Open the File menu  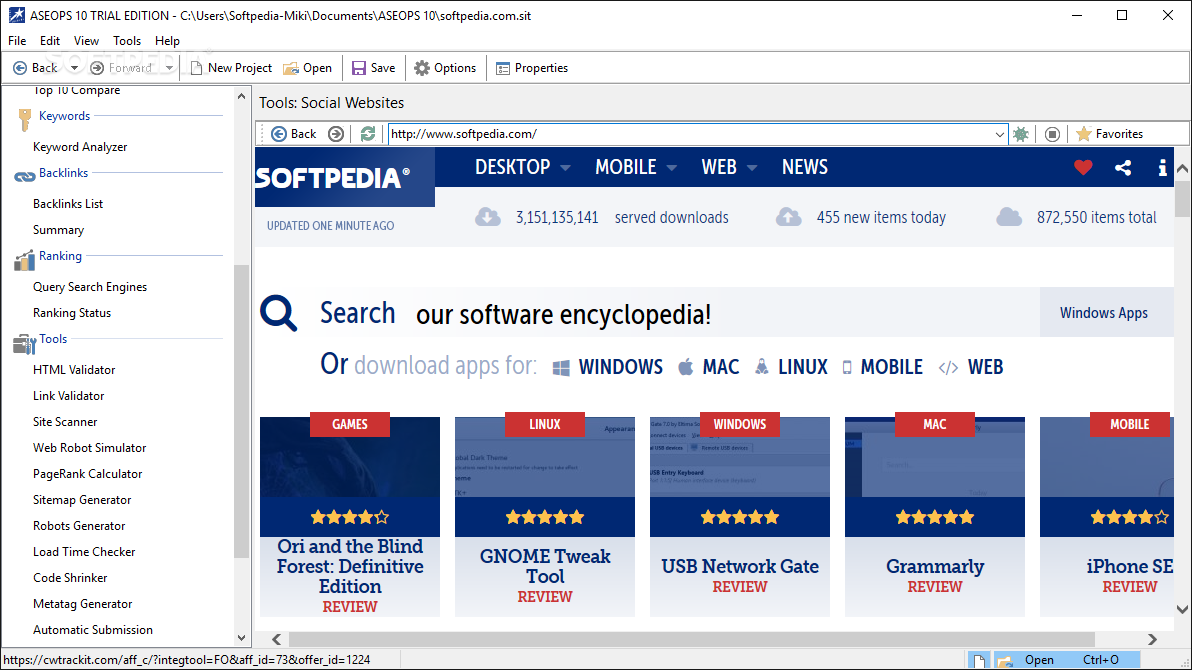(17, 41)
